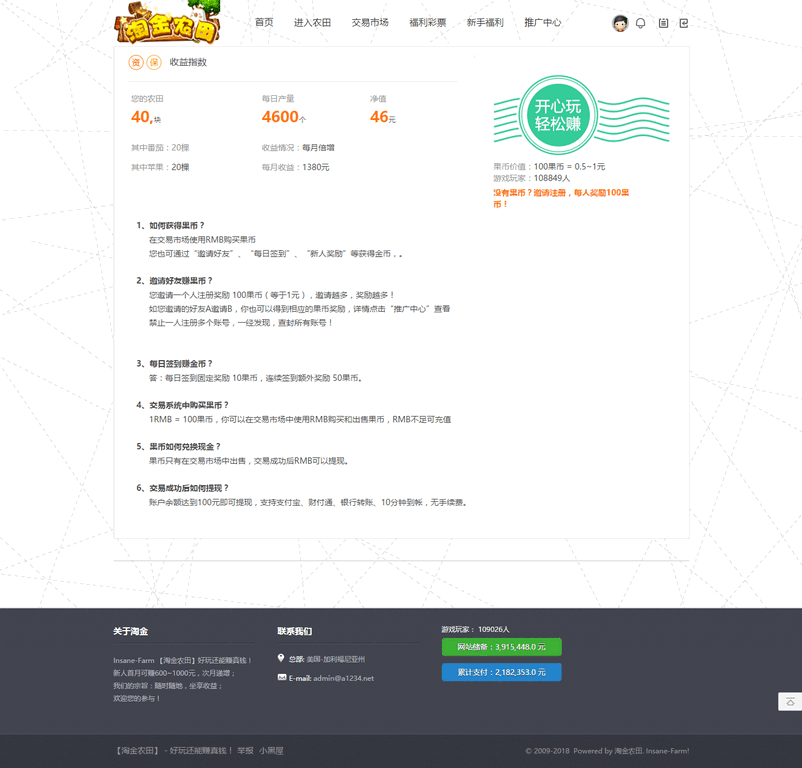Screen dimensions: 802x768
Task: Navigate to 交易市场
Action: click(370, 22)
